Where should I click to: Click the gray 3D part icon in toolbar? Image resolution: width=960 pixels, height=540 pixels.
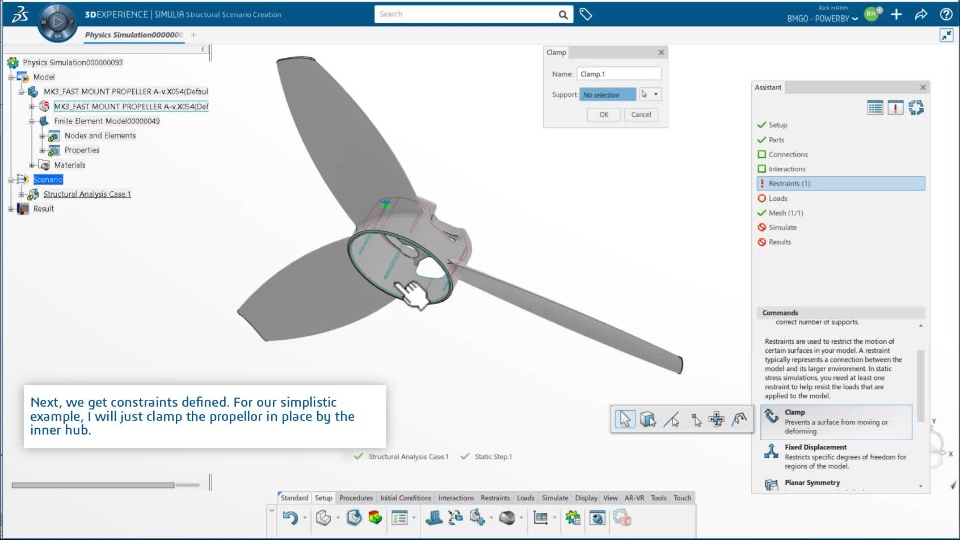pos(323,518)
